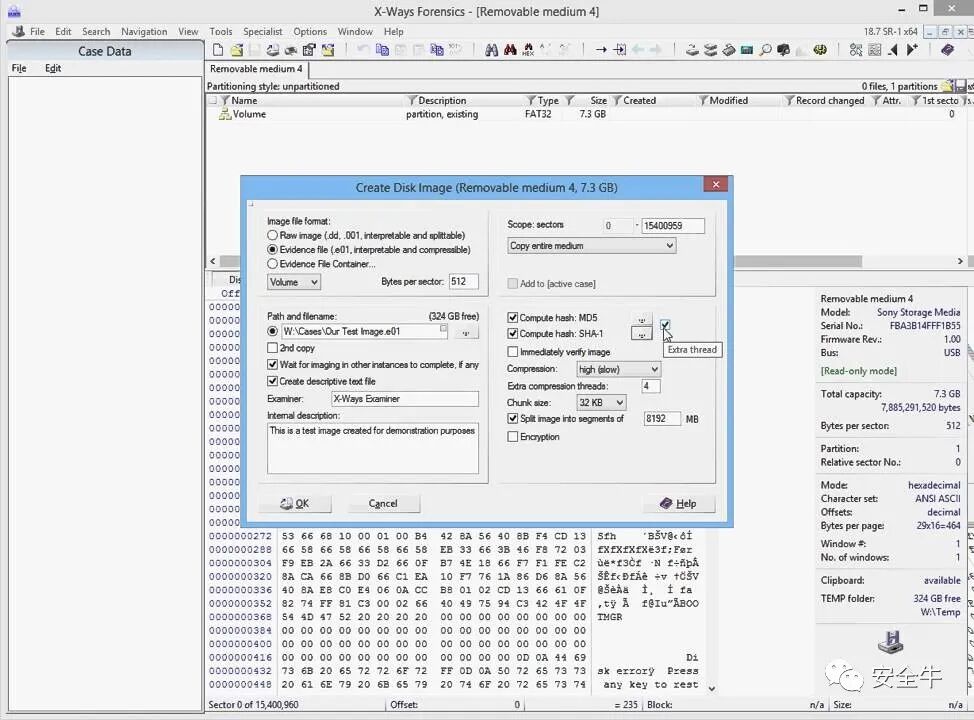
Task: Open the Navigation menu
Action: pos(144,32)
